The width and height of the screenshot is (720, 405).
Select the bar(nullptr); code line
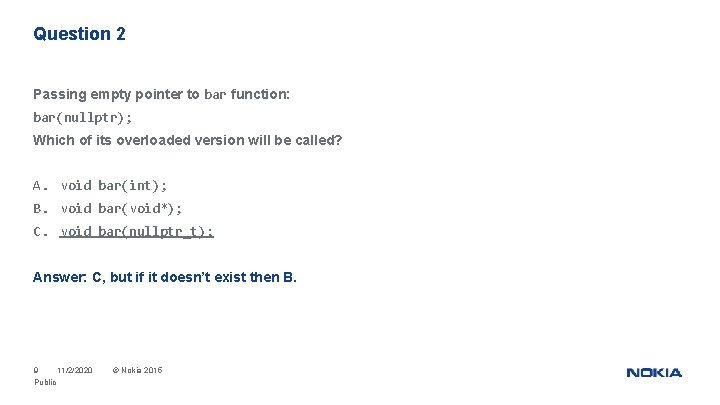tap(83, 118)
